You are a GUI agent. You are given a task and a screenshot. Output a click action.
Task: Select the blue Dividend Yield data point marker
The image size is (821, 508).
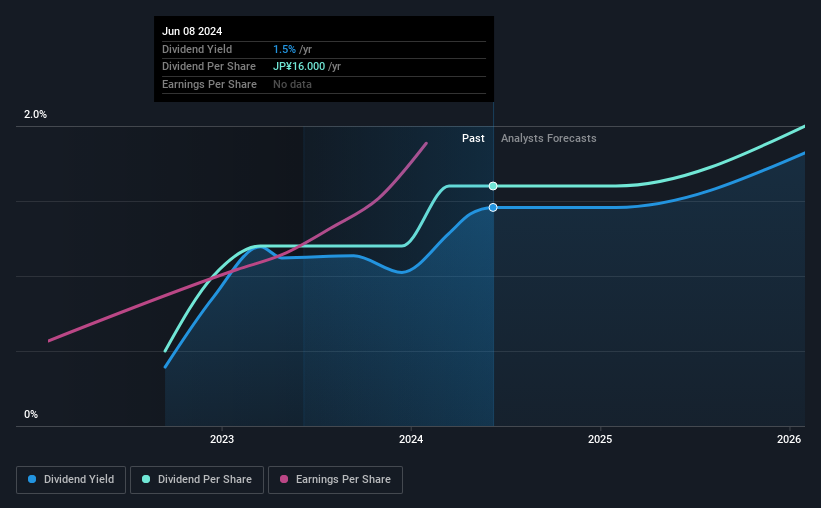coord(493,207)
